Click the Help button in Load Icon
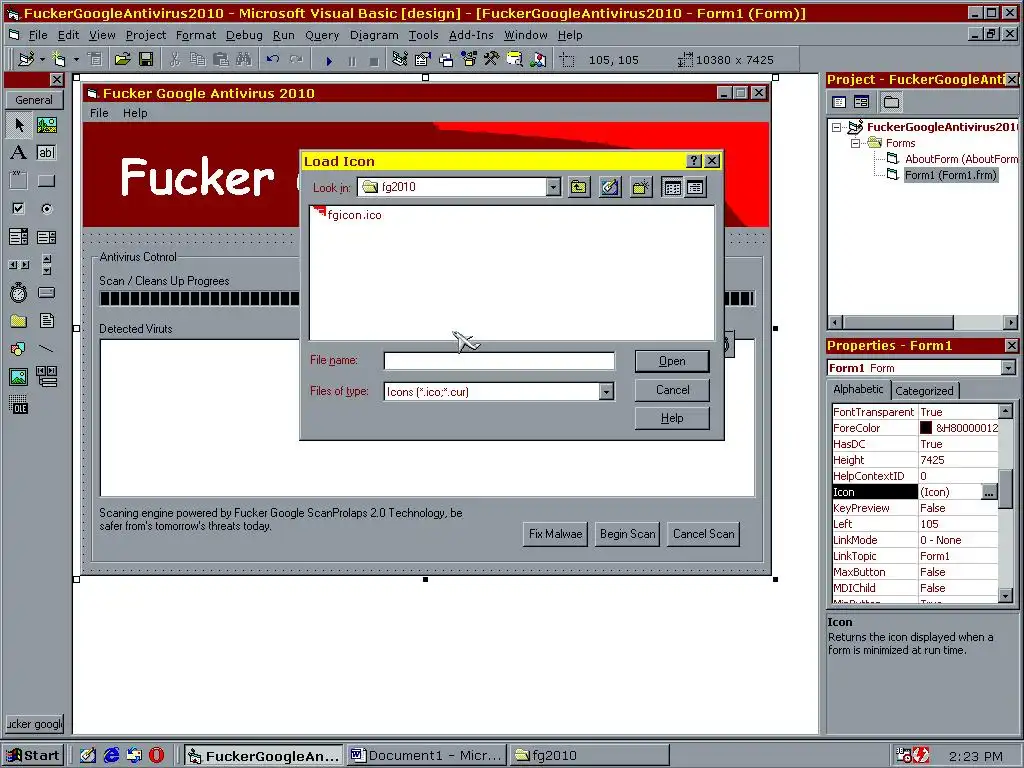 (672, 418)
